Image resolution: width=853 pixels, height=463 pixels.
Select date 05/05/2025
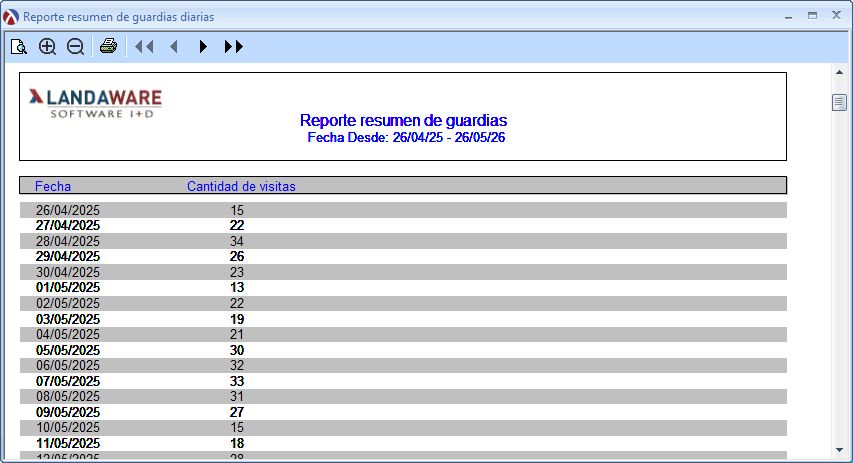(x=68, y=350)
